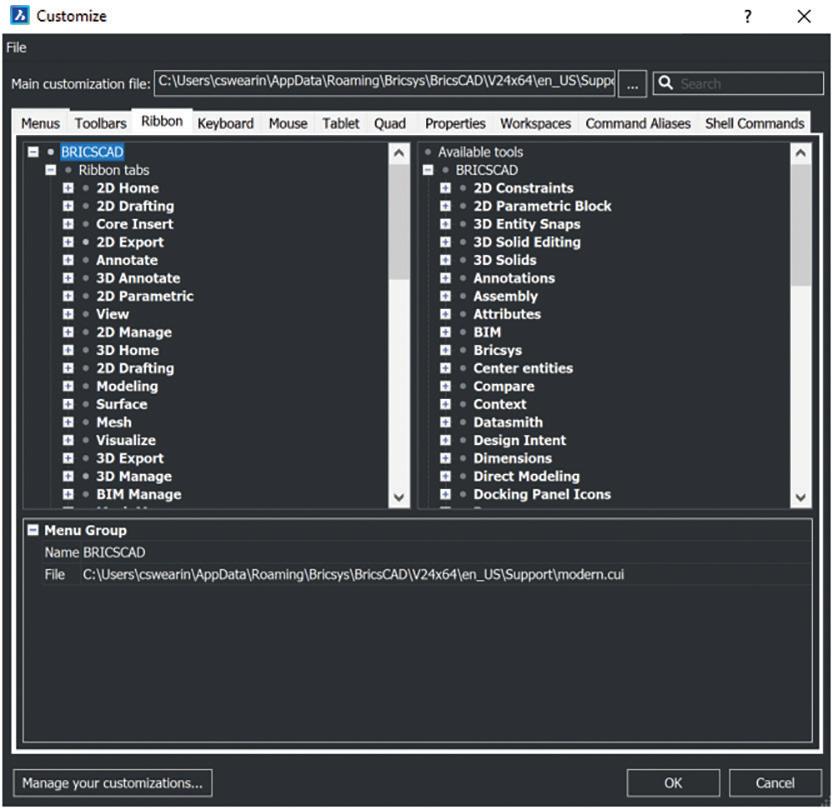Screen dimensions: 833x809
Task: Expand the 3D Annotate node
Action: pos(68,278)
